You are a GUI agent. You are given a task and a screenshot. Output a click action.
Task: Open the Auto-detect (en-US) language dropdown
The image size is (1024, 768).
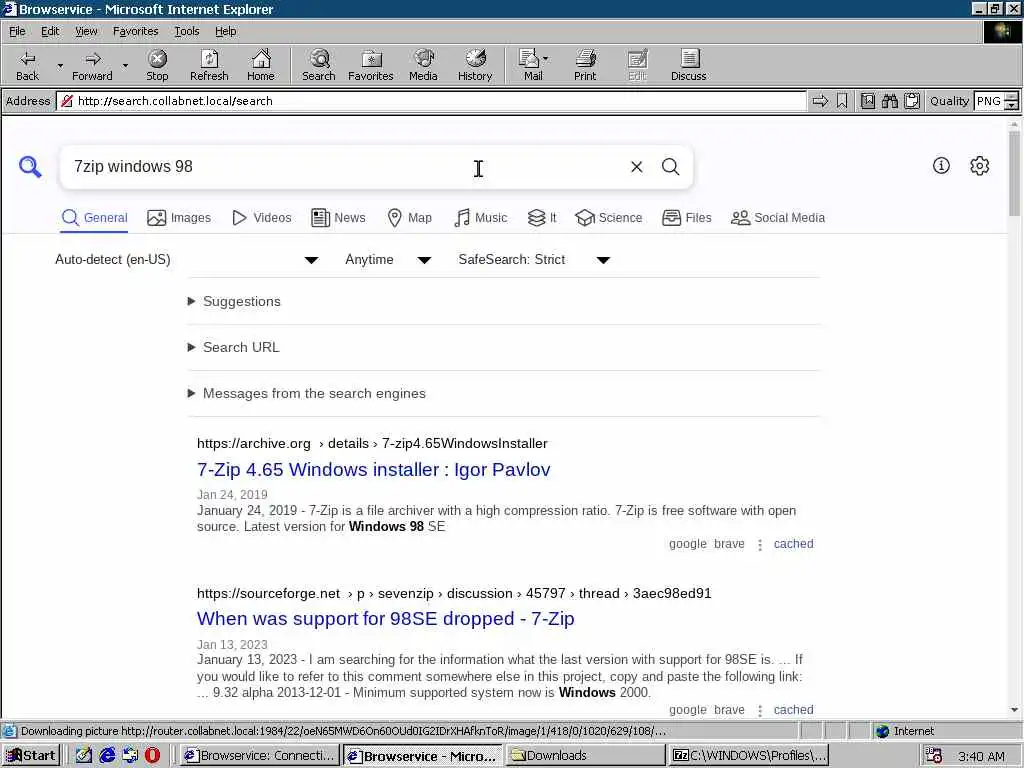point(186,260)
